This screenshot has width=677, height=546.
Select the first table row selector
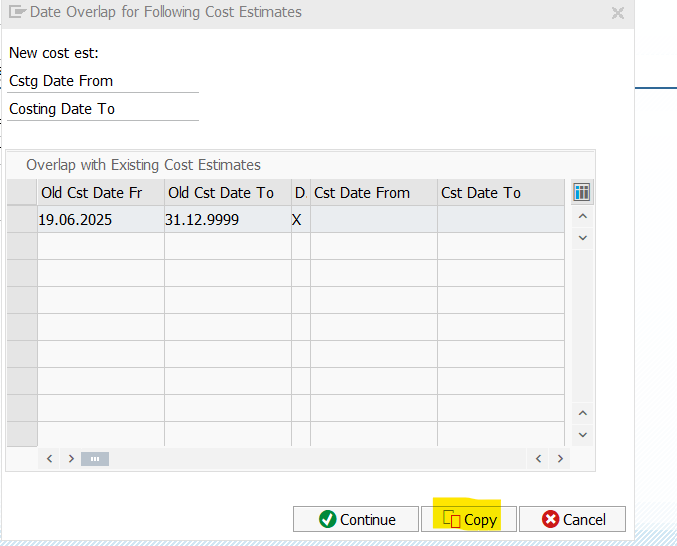(x=22, y=220)
